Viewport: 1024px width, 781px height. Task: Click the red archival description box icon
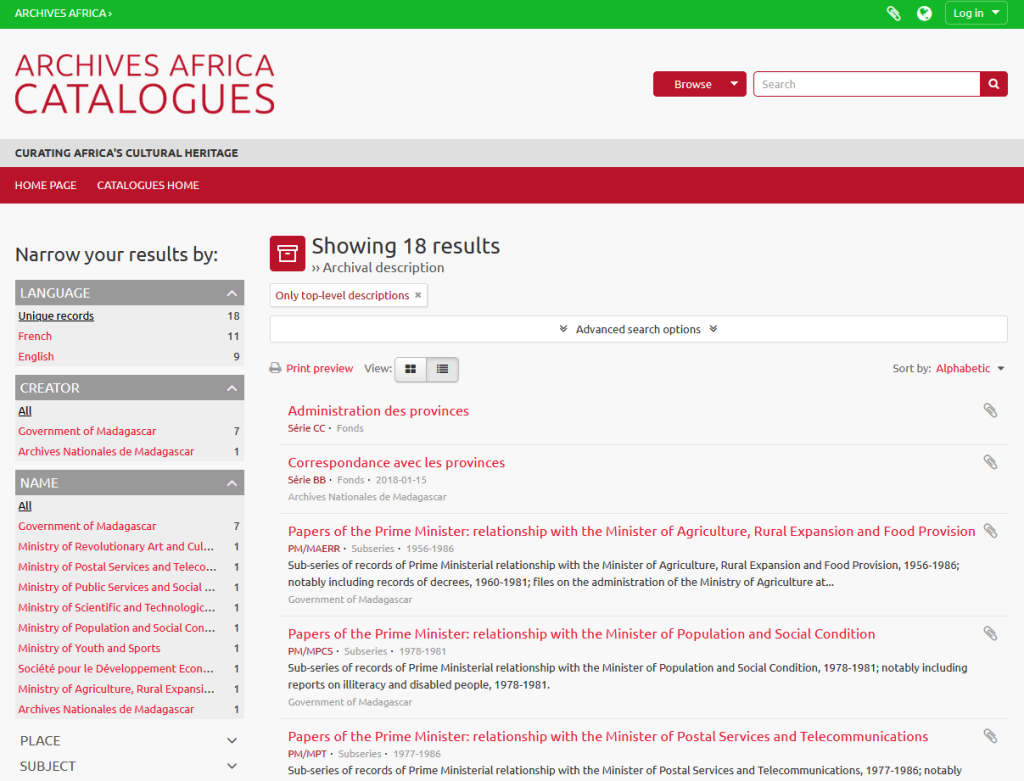click(287, 253)
